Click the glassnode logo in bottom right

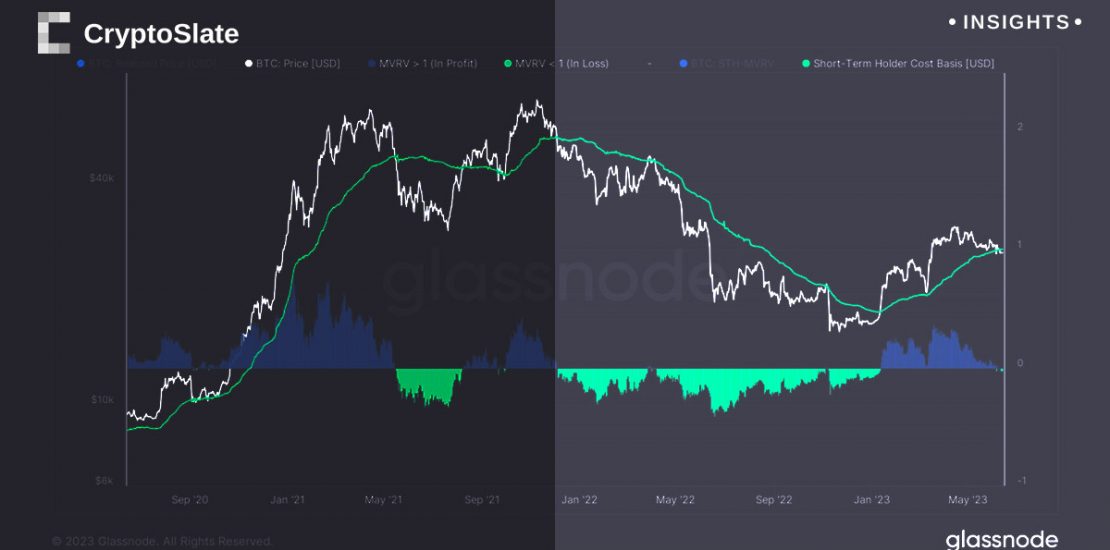point(1001,540)
